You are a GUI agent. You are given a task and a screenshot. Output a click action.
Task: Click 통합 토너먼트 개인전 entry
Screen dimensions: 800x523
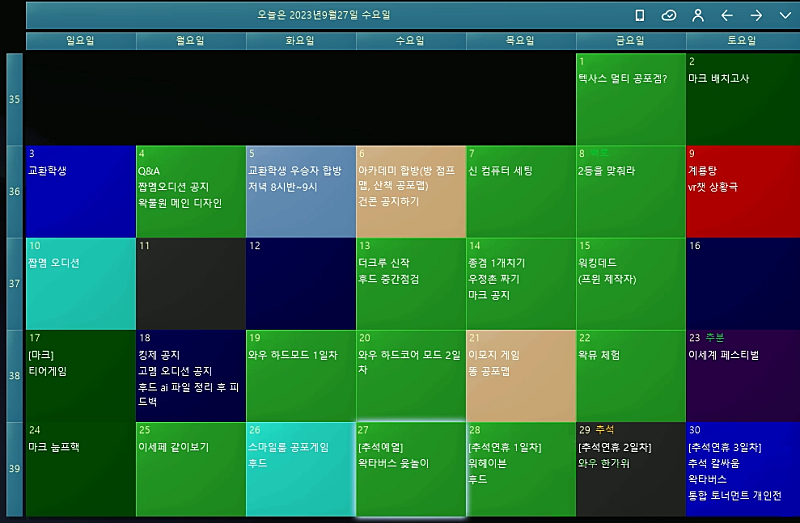(735, 495)
